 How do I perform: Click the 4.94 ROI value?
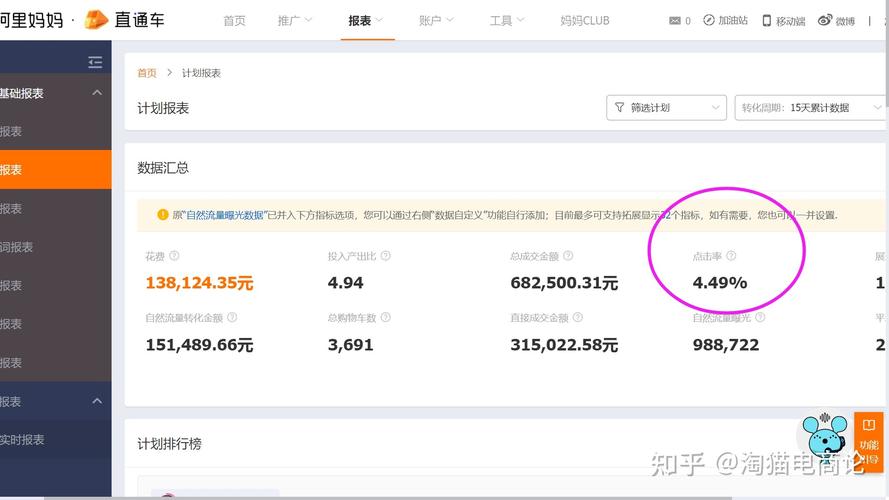click(346, 282)
